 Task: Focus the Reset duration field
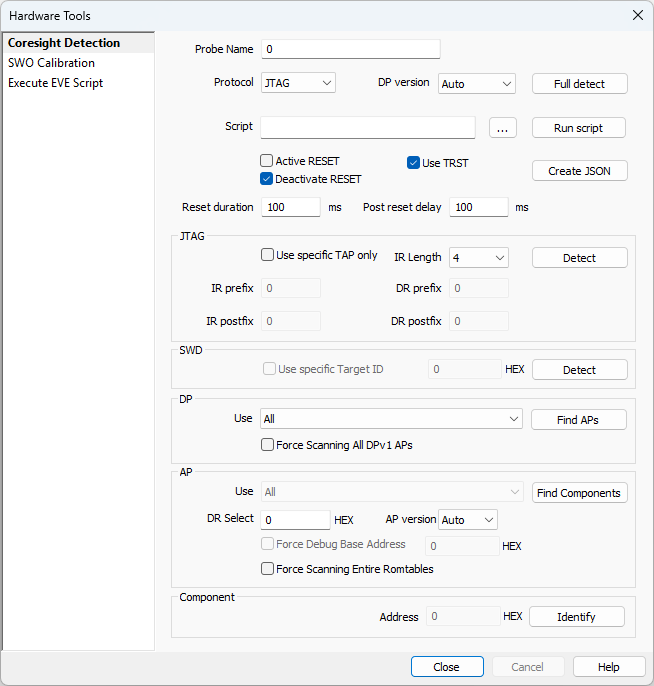pos(290,207)
